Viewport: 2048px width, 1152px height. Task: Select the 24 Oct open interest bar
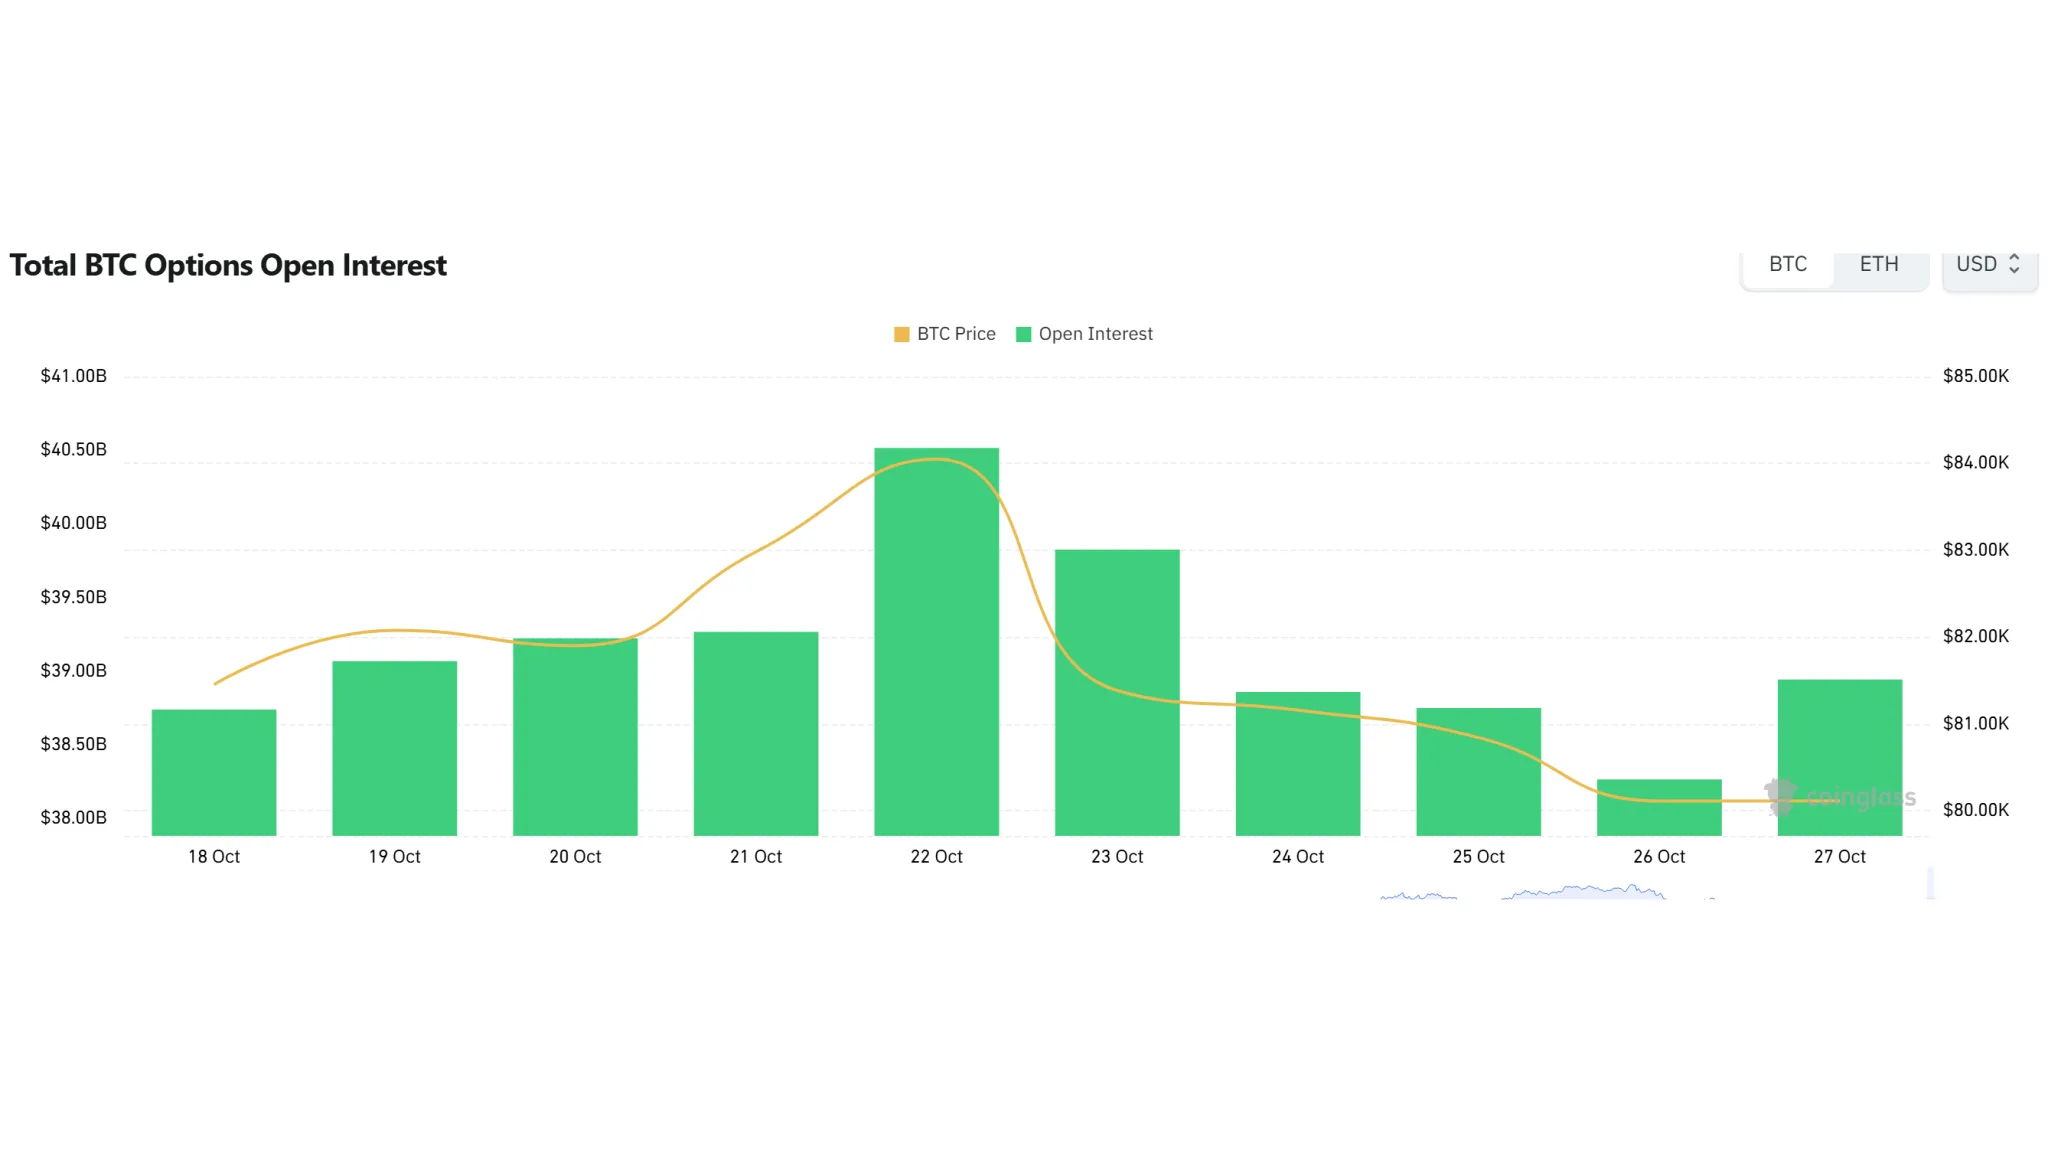click(x=1298, y=764)
